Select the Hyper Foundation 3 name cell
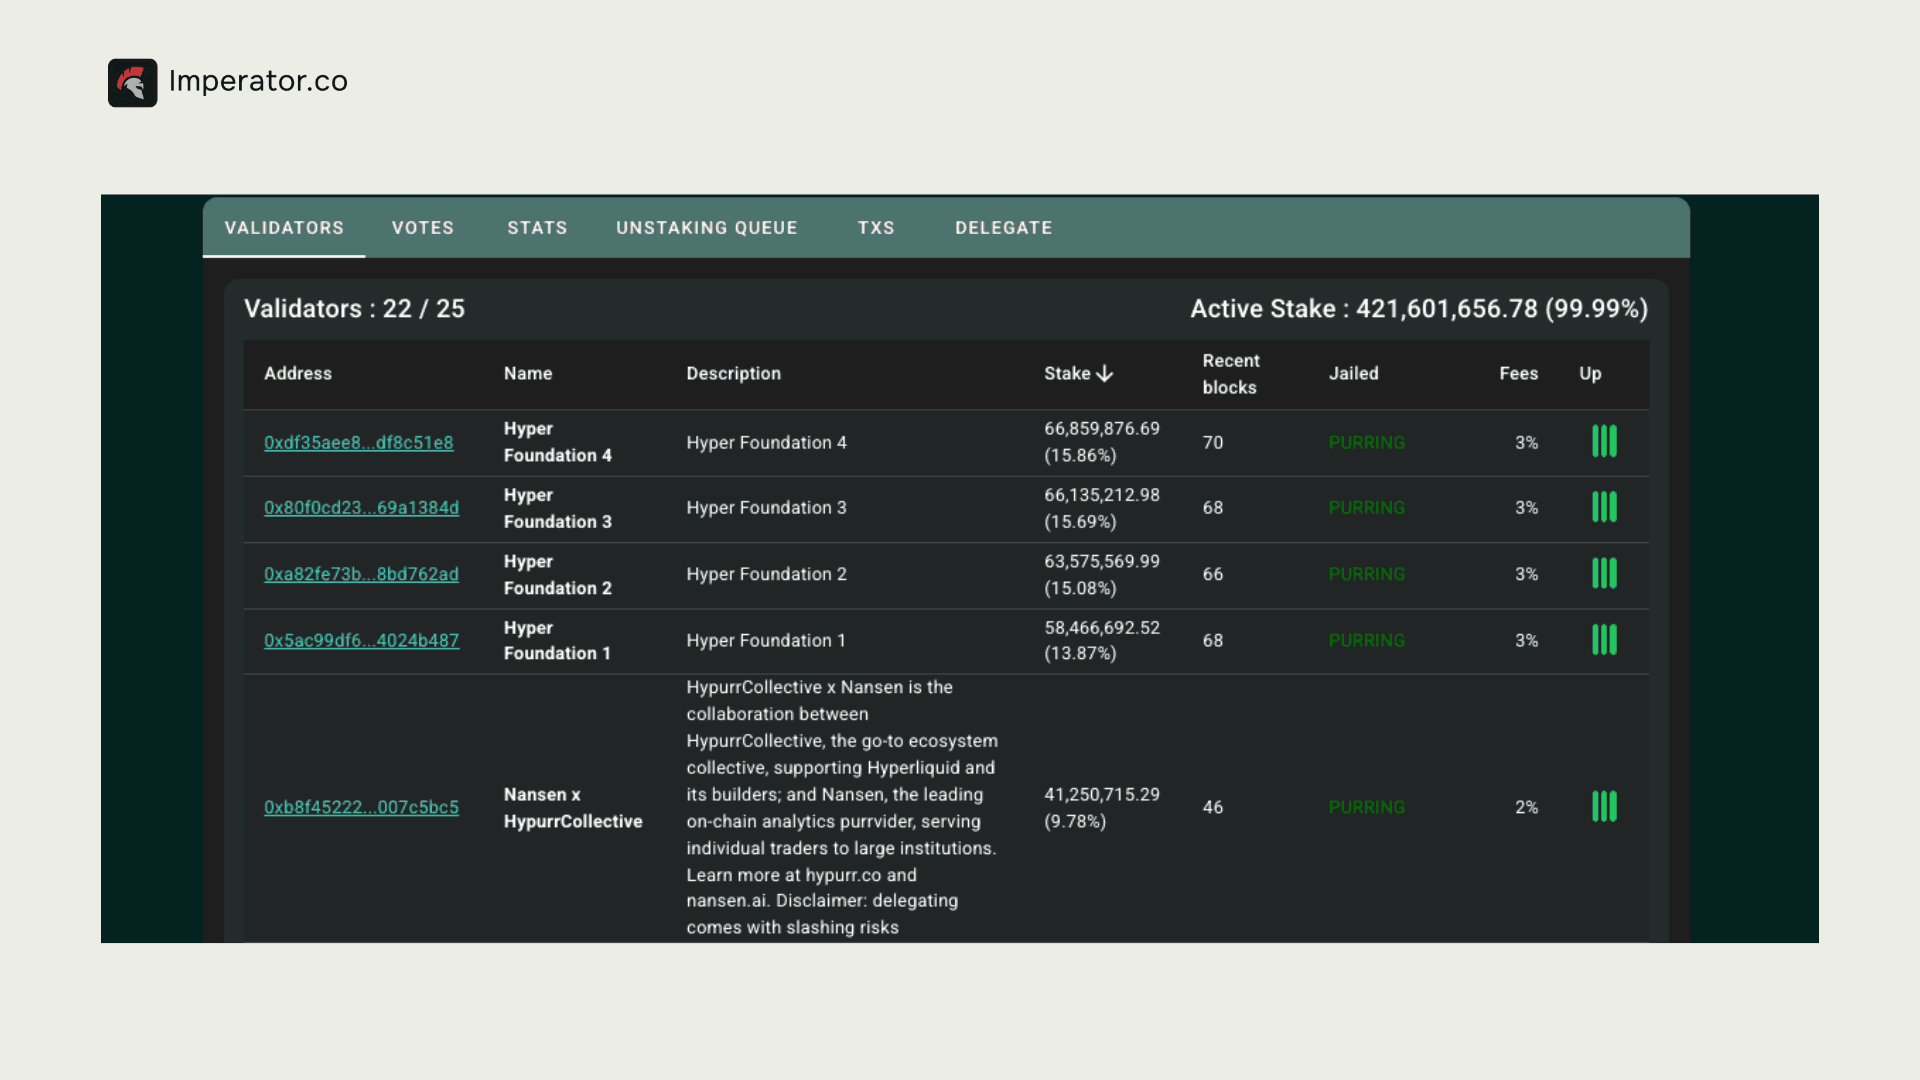 [x=558, y=508]
